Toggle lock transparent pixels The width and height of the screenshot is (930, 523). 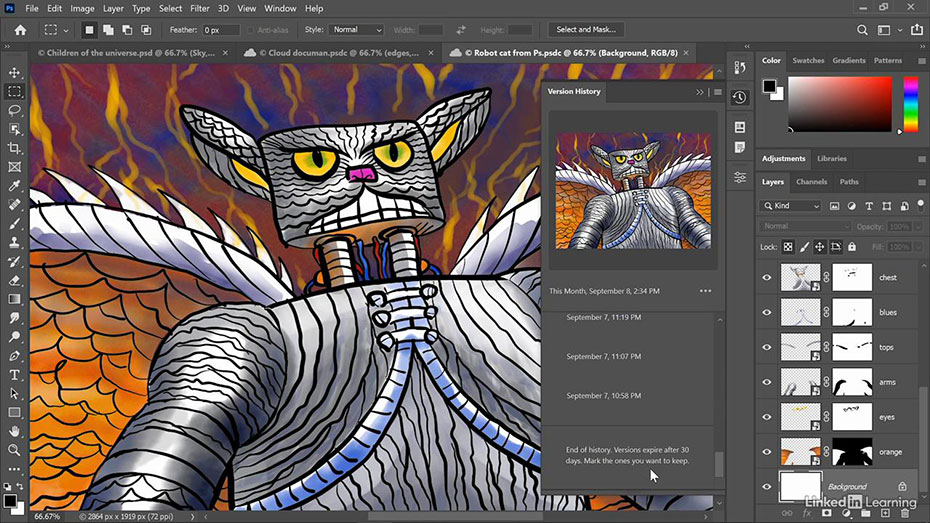pyautogui.click(x=788, y=247)
